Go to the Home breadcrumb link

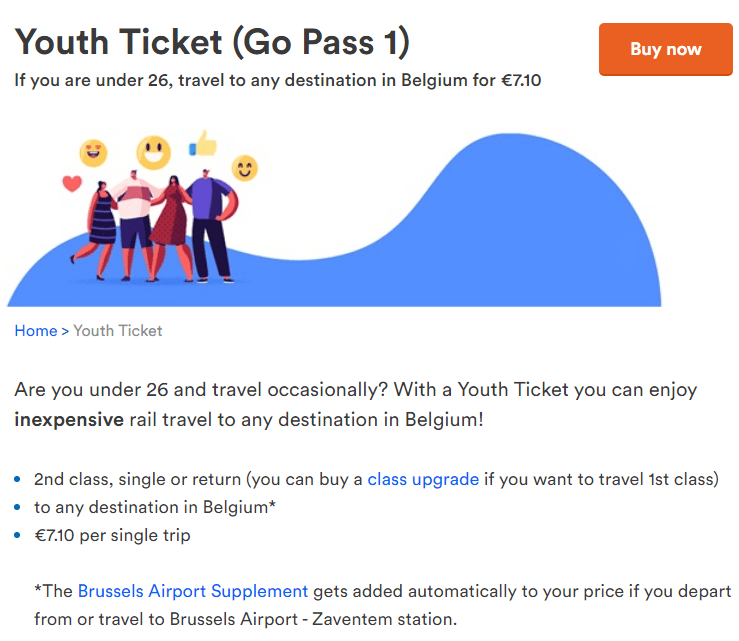click(35, 331)
